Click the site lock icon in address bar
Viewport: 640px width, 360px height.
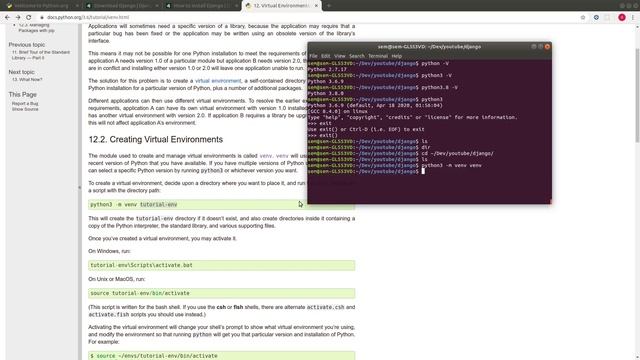point(42,17)
